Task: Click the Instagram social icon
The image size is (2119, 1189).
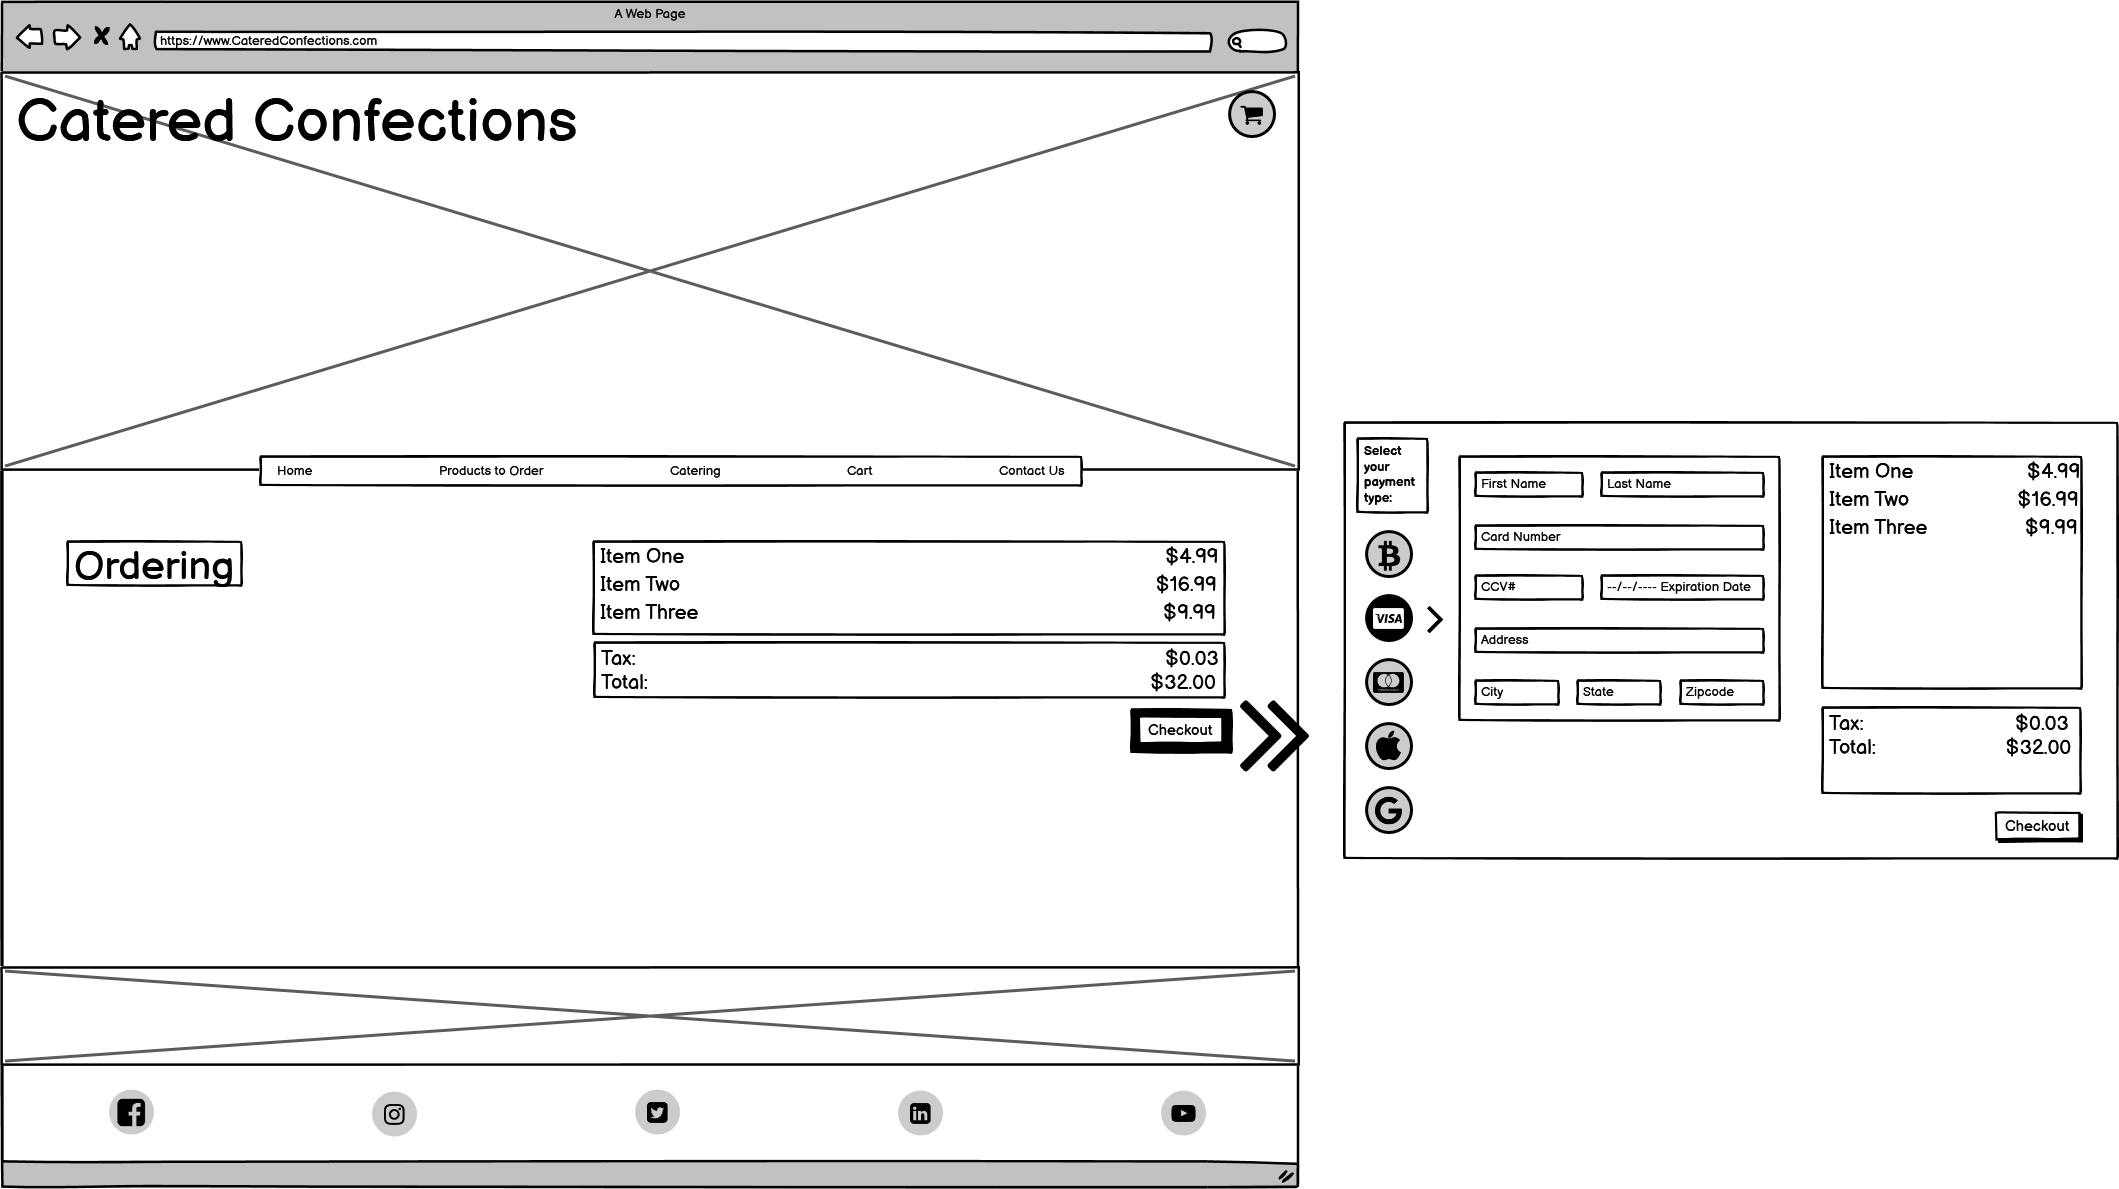Action: [394, 1113]
